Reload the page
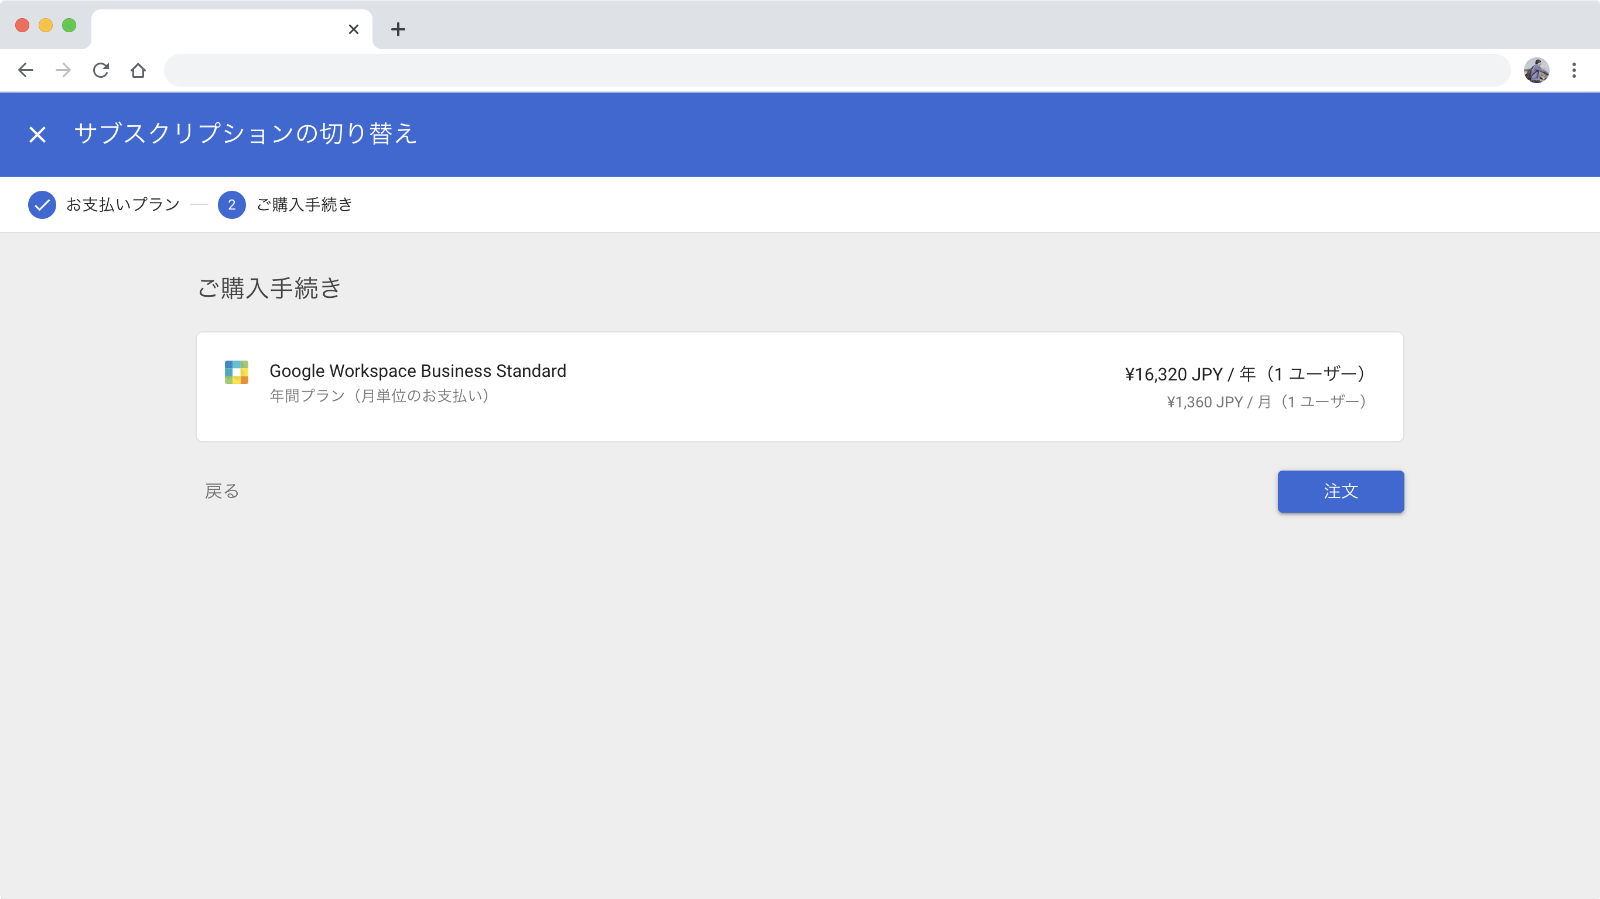This screenshot has width=1600, height=899. pyautogui.click(x=101, y=70)
